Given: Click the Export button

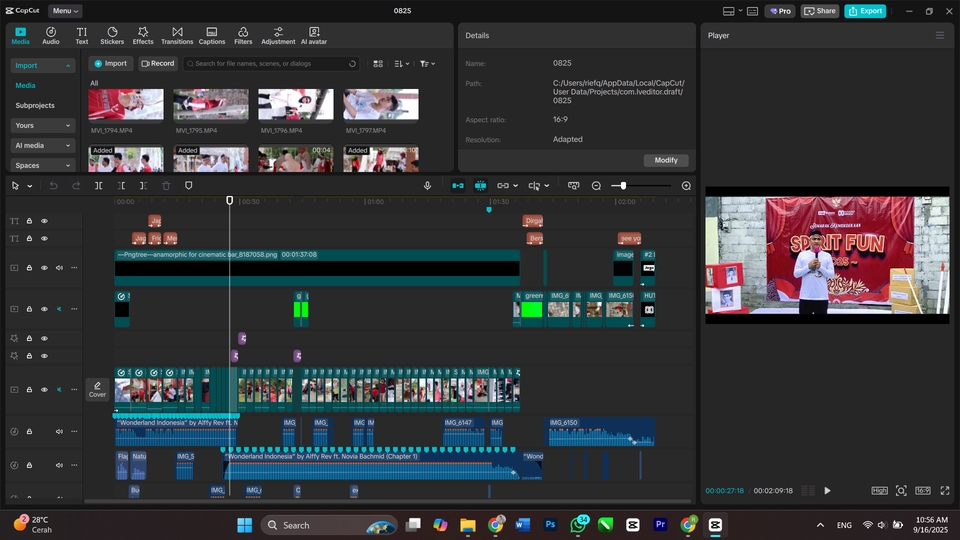Looking at the screenshot, I should pyautogui.click(x=865, y=11).
